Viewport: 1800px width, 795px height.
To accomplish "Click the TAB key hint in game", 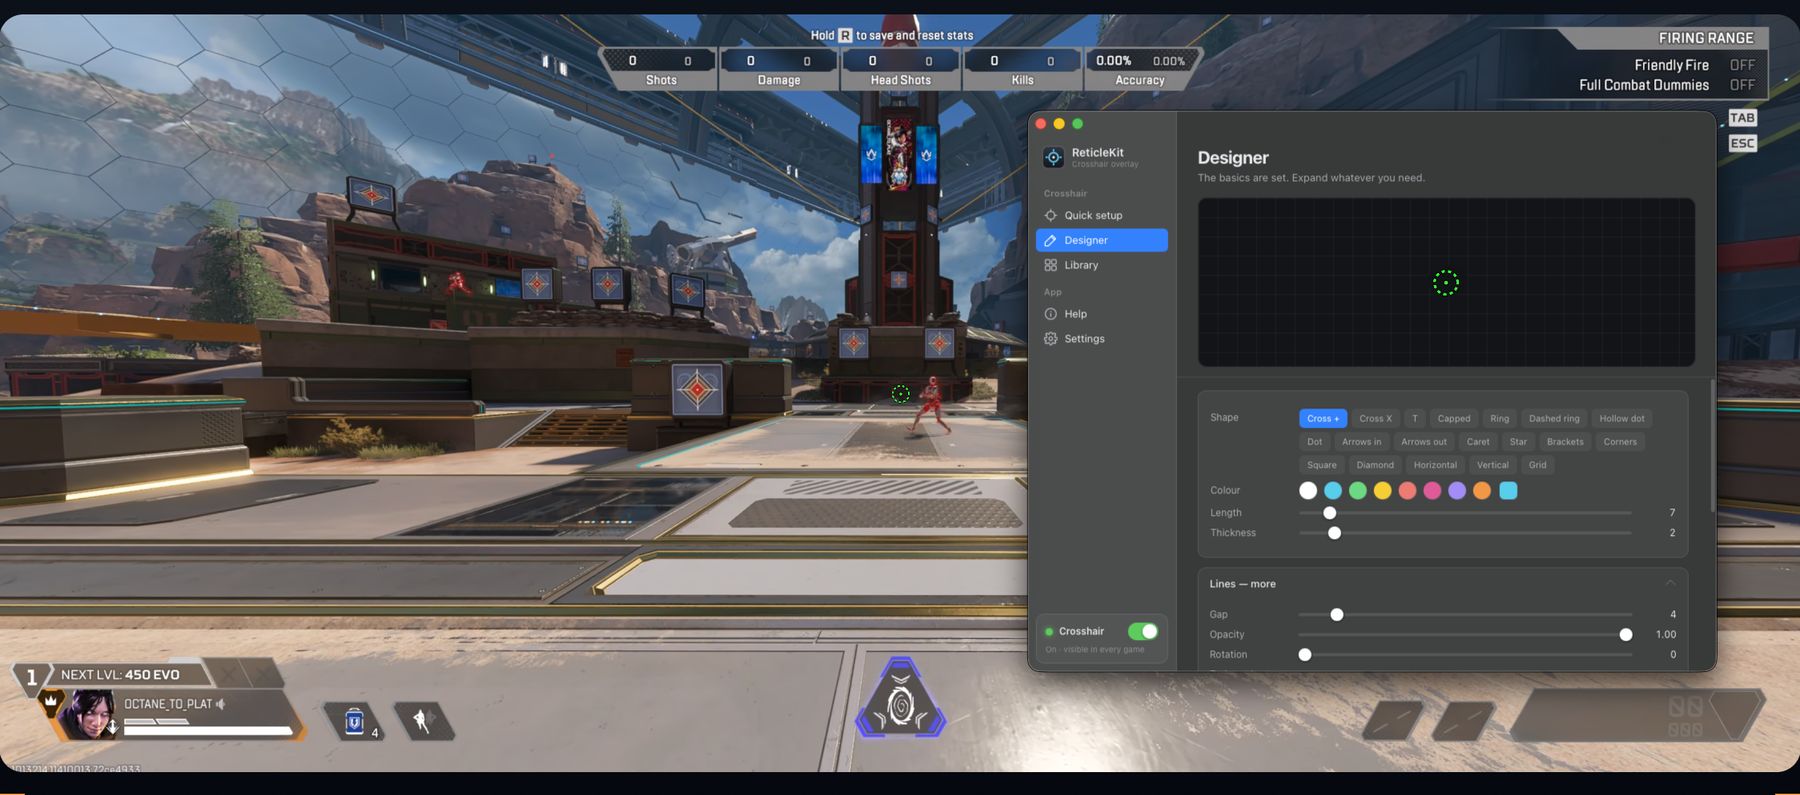I will click(x=1742, y=118).
